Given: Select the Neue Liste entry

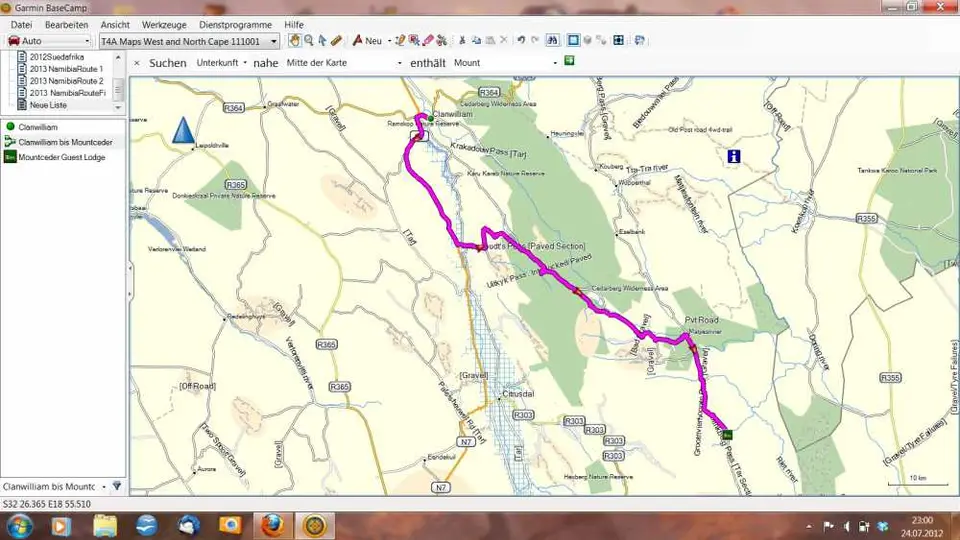Looking at the screenshot, I should (48, 105).
